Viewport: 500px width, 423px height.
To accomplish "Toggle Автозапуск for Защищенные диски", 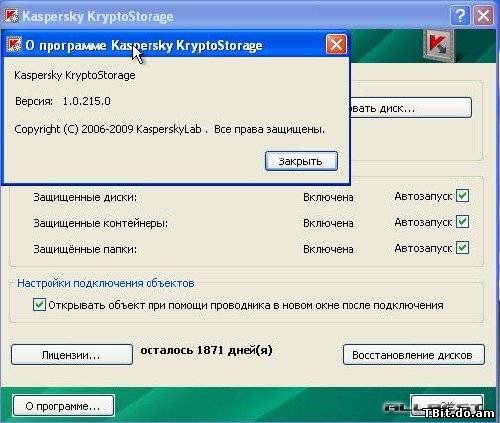I will coord(462,196).
